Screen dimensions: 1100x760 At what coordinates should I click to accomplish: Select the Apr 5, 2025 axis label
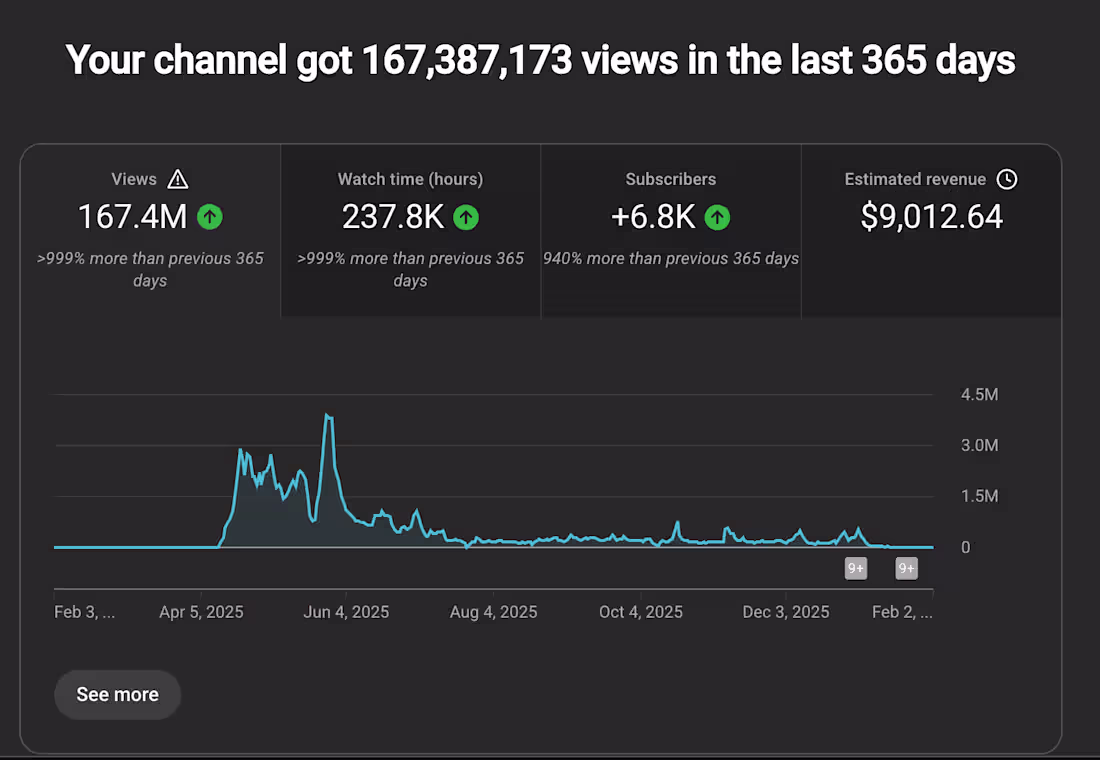(201, 611)
